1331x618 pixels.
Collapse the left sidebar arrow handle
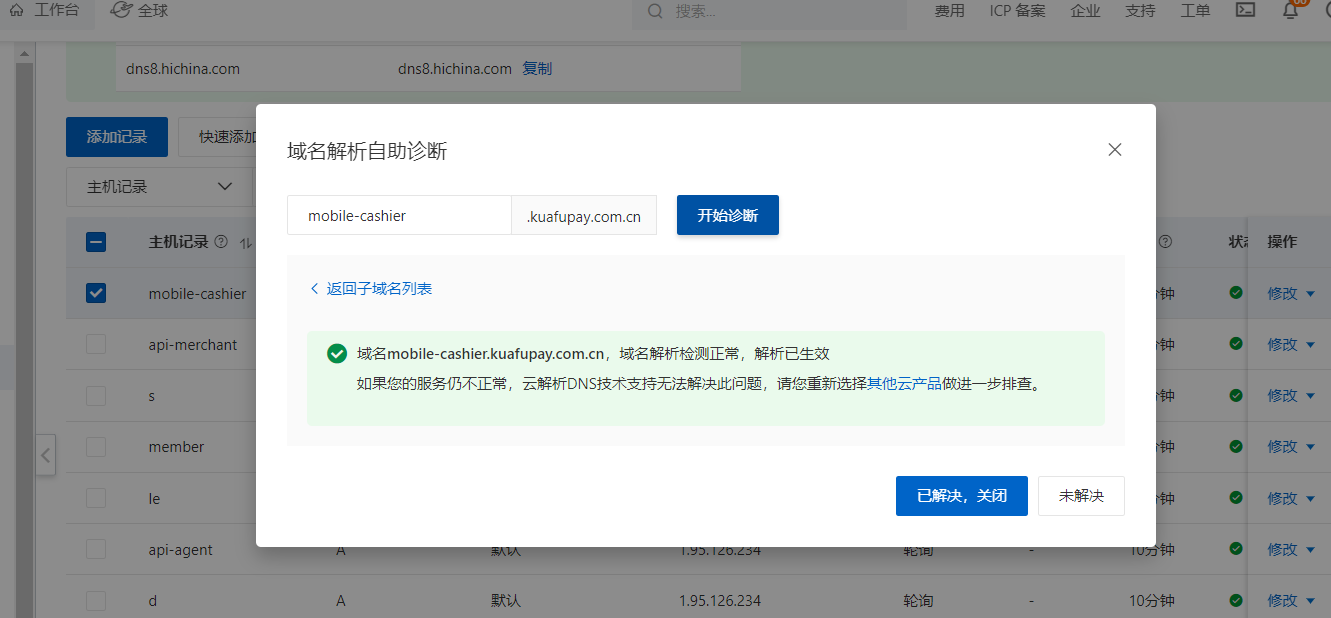pyautogui.click(x=45, y=455)
